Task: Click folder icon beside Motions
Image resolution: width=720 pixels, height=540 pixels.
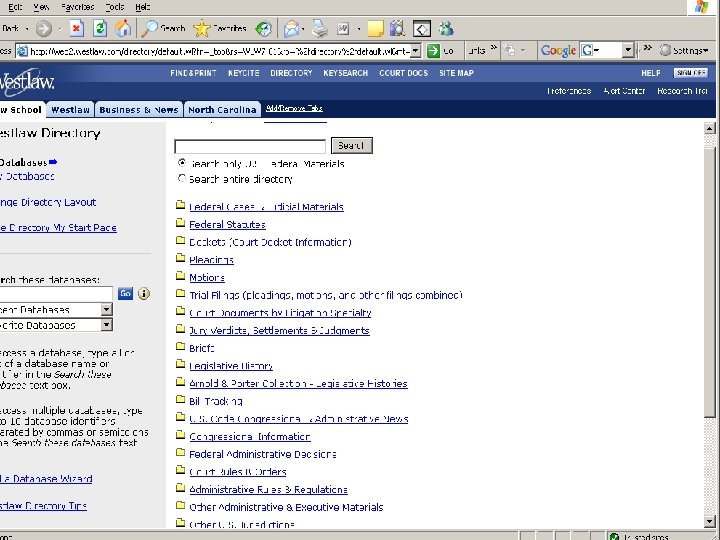Action: click(180, 276)
